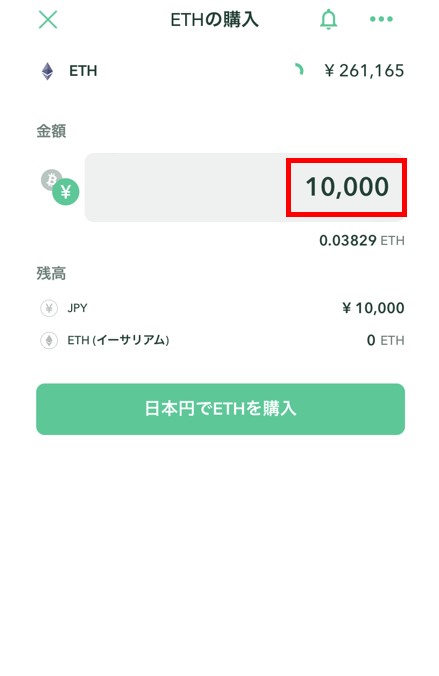This screenshot has width=439, height=676.
Task: Tap the ETHの購入 page title
Action: coord(214,20)
